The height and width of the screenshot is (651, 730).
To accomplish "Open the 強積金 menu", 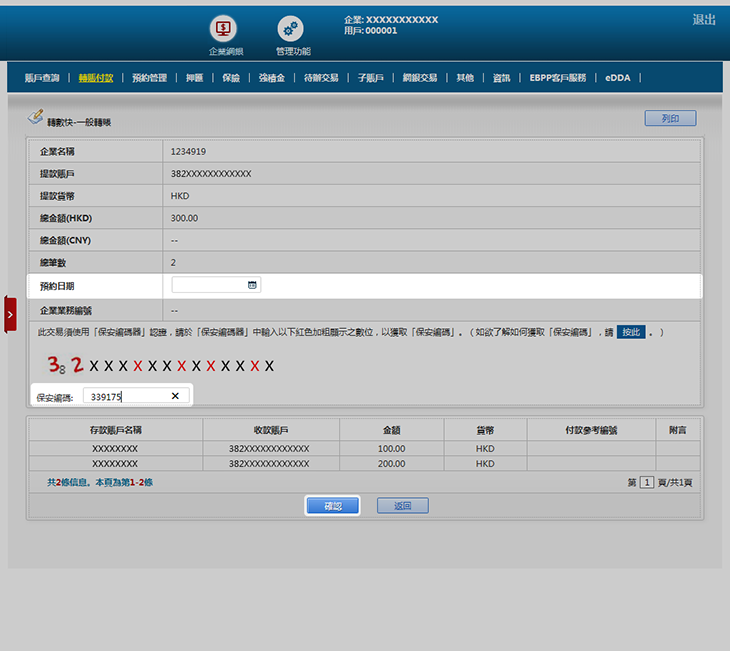I will 271,77.
